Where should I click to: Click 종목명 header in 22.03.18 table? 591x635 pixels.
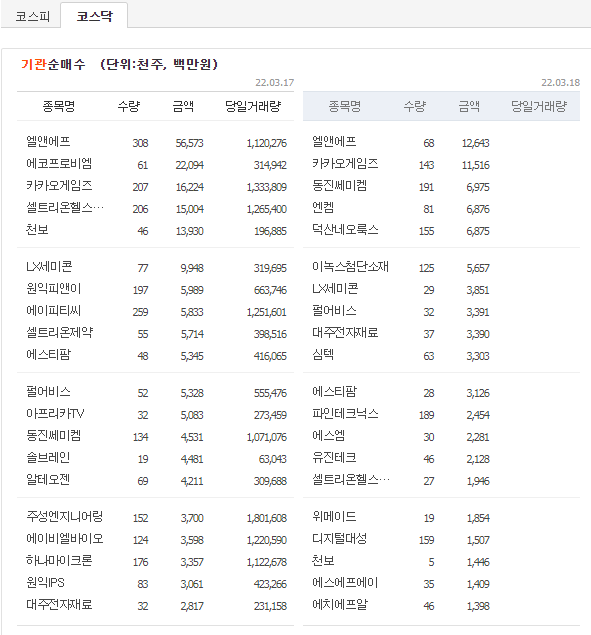pyautogui.click(x=345, y=107)
